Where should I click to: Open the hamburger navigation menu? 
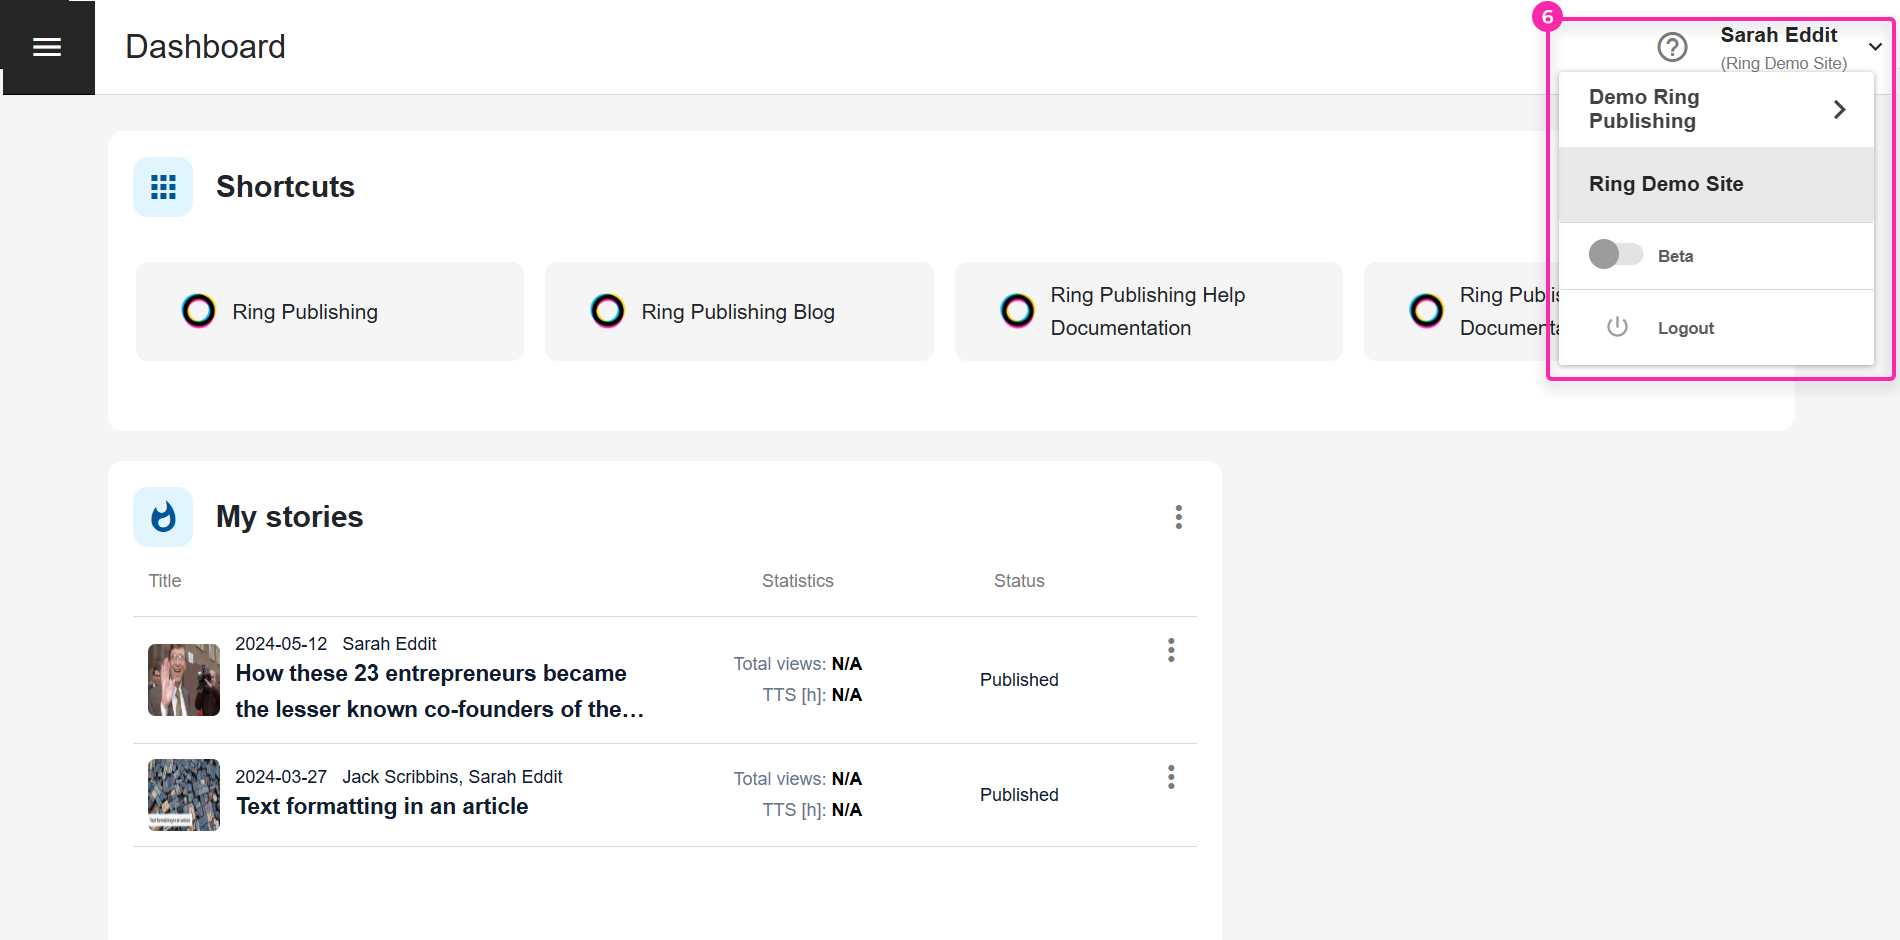tap(47, 47)
